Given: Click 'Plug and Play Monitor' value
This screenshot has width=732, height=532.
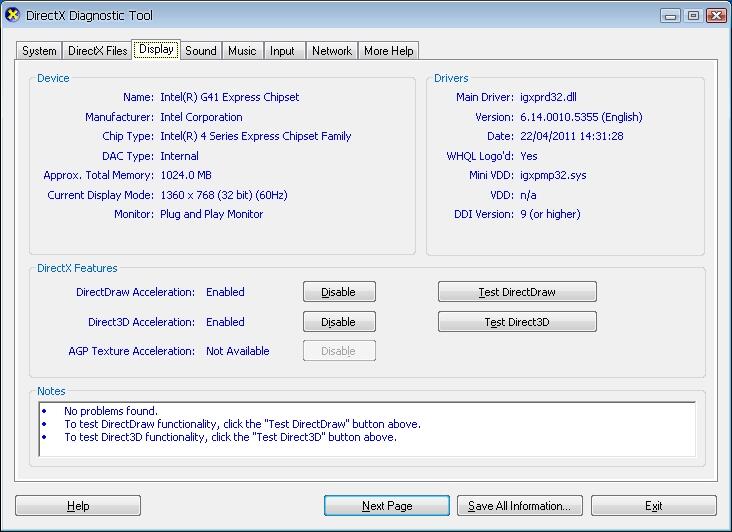Looking at the screenshot, I should 211,214.
